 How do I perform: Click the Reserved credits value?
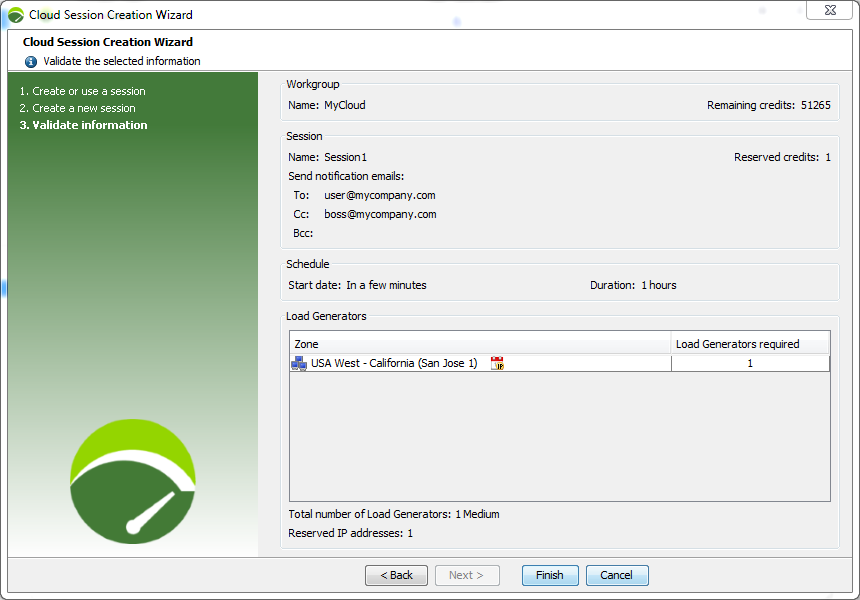point(828,157)
